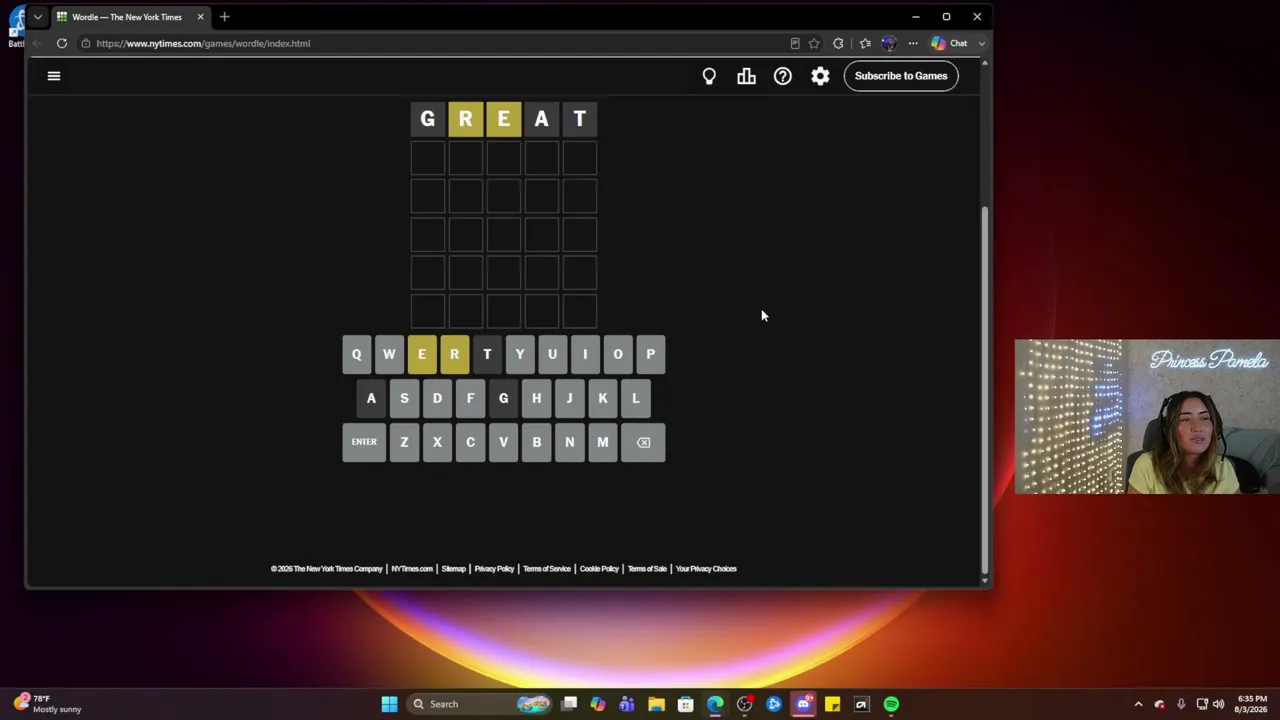Open the Terms of Service footer link
The width and height of the screenshot is (1280, 720).
coord(547,569)
